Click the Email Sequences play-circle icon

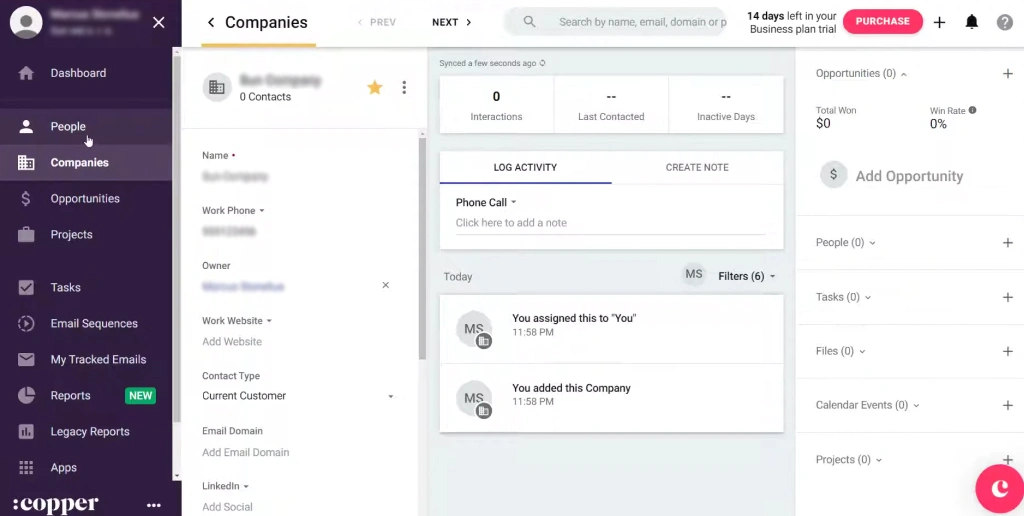point(26,323)
